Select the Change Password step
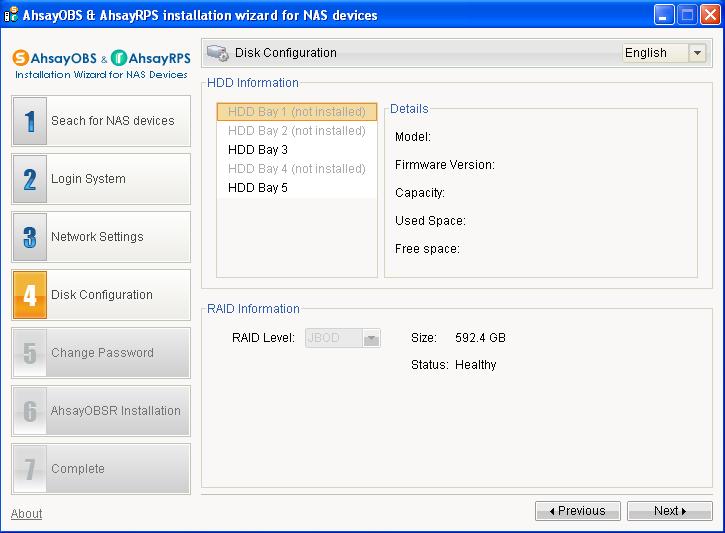This screenshot has width=725, height=533. pyautogui.click(x=101, y=353)
